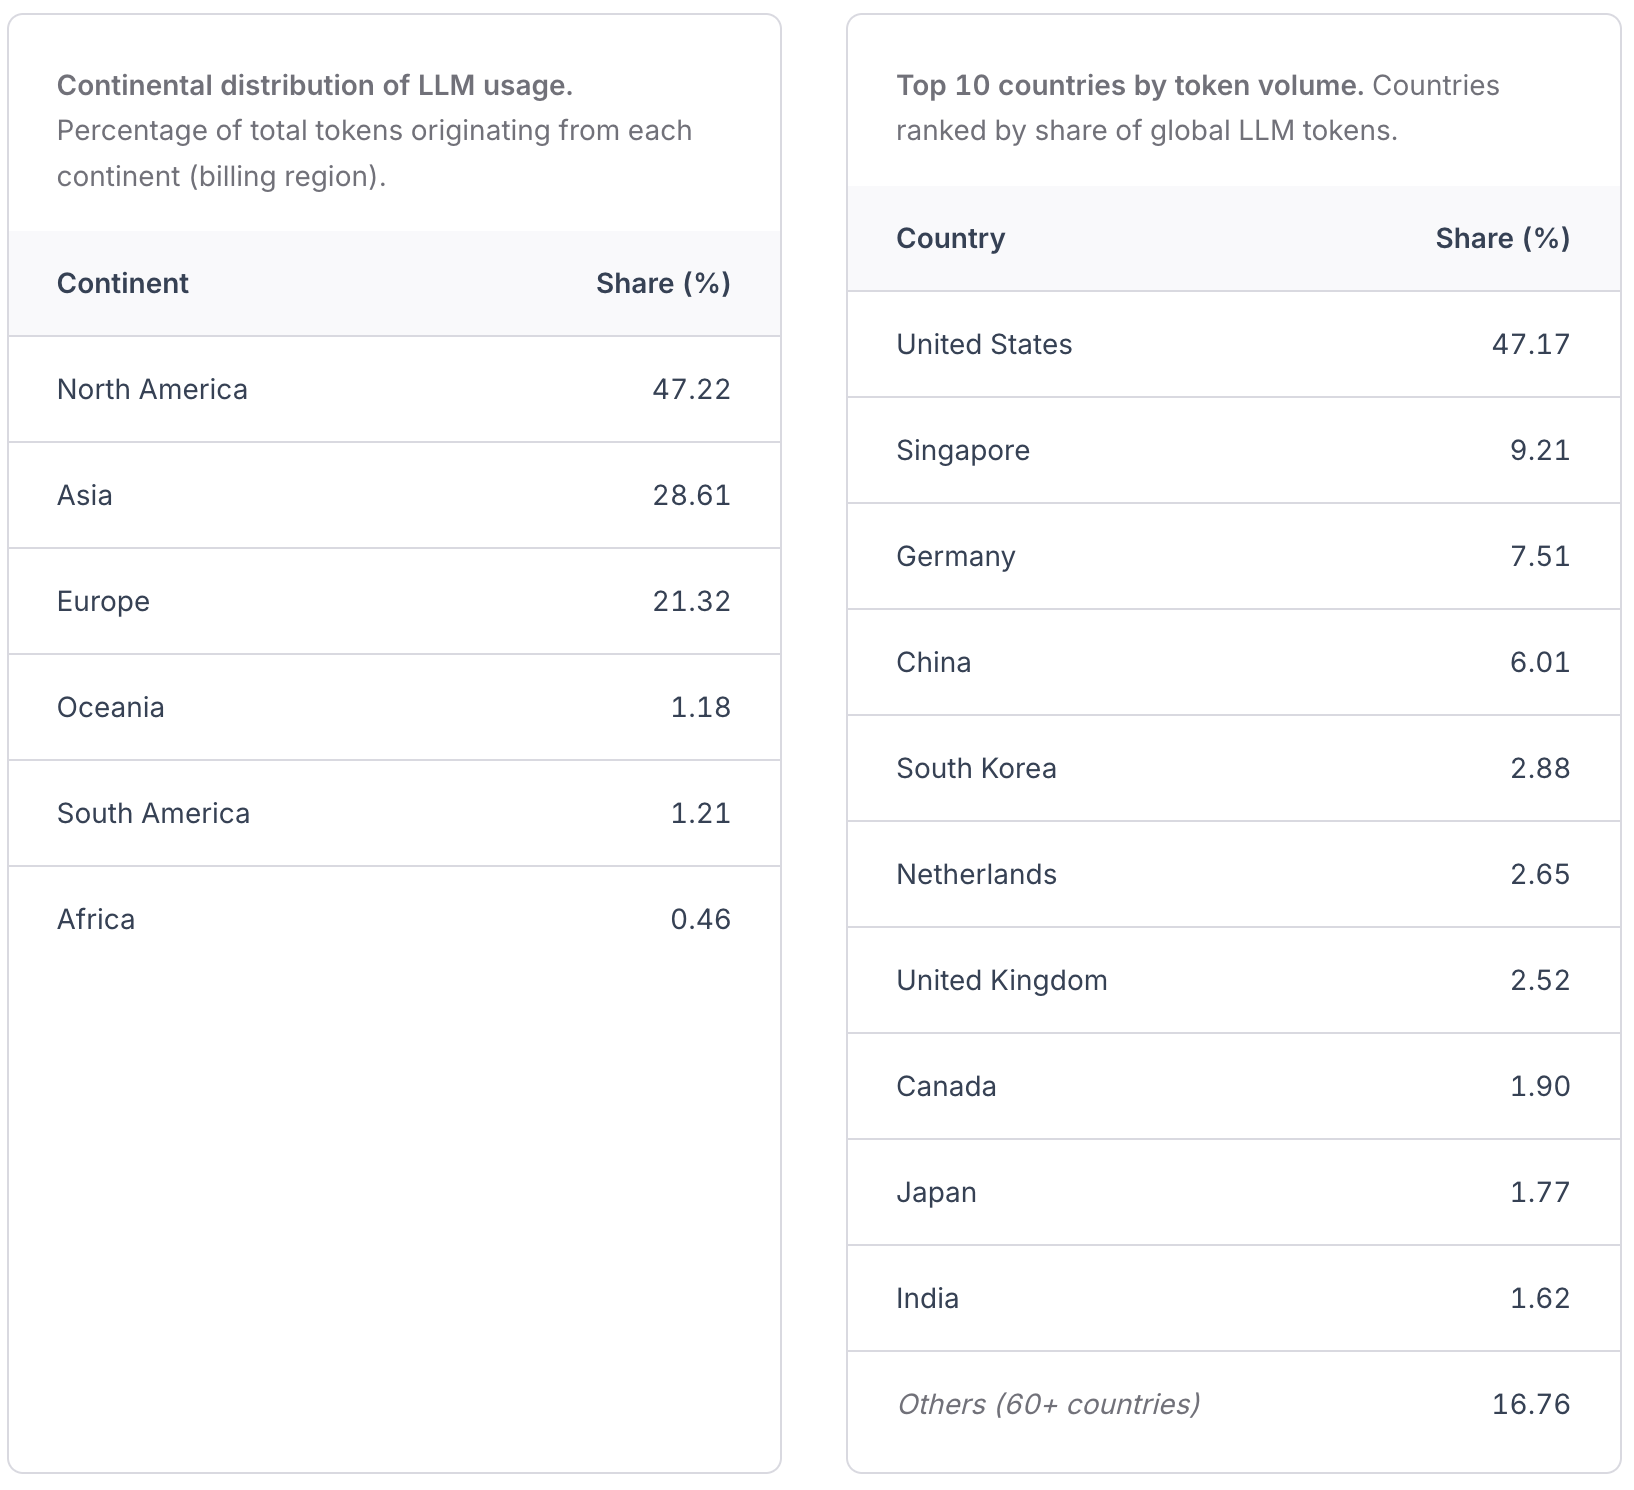Click the continent table's Share (%) header
The height and width of the screenshot is (1490, 1634).
pyautogui.click(x=663, y=284)
